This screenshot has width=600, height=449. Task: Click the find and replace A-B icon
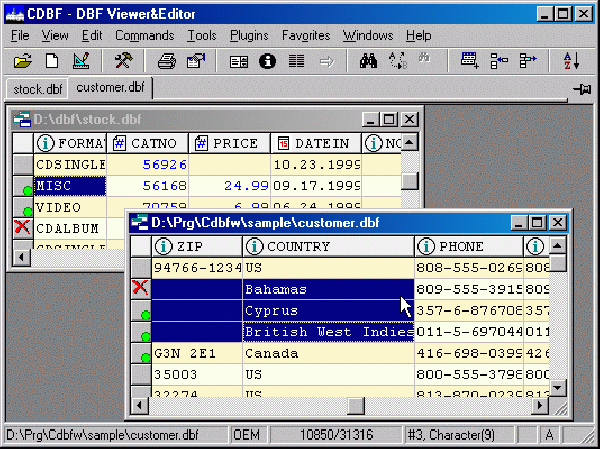[398, 61]
